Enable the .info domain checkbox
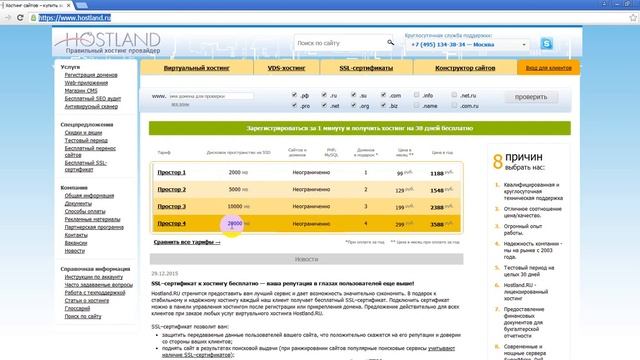The width and height of the screenshot is (640, 360). [416, 95]
